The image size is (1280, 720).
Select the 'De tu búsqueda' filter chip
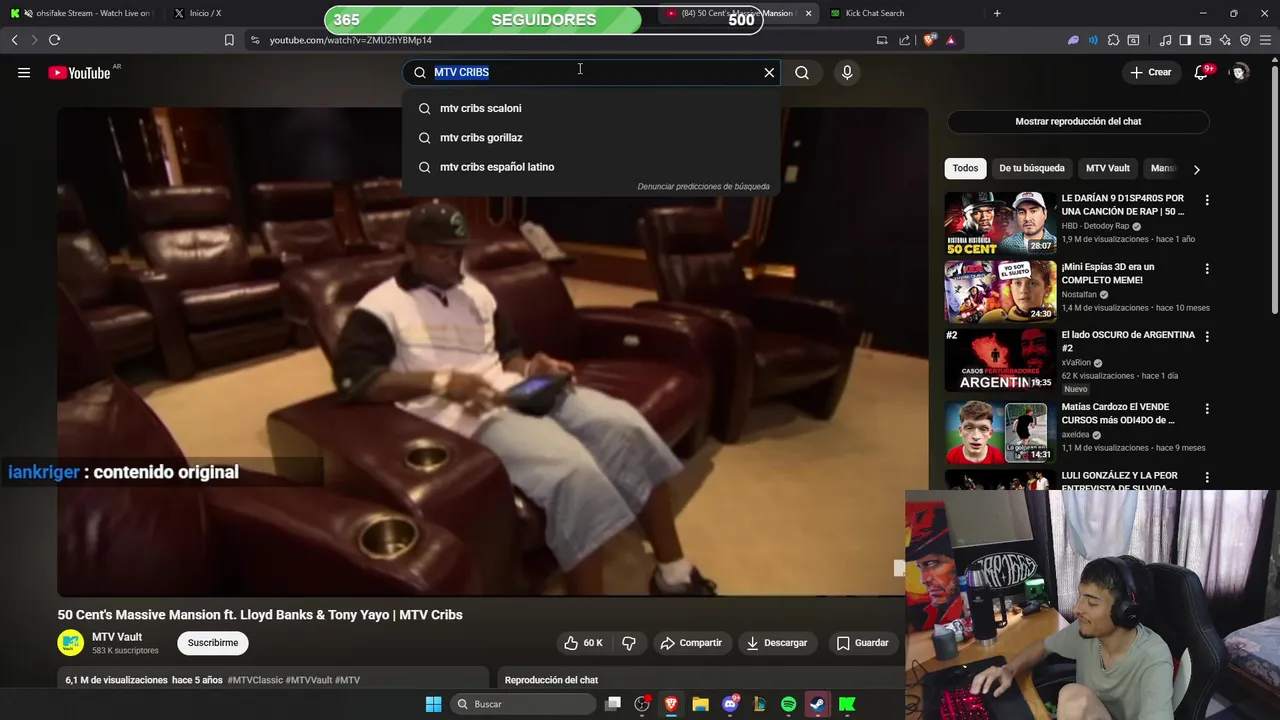pyautogui.click(x=1032, y=168)
